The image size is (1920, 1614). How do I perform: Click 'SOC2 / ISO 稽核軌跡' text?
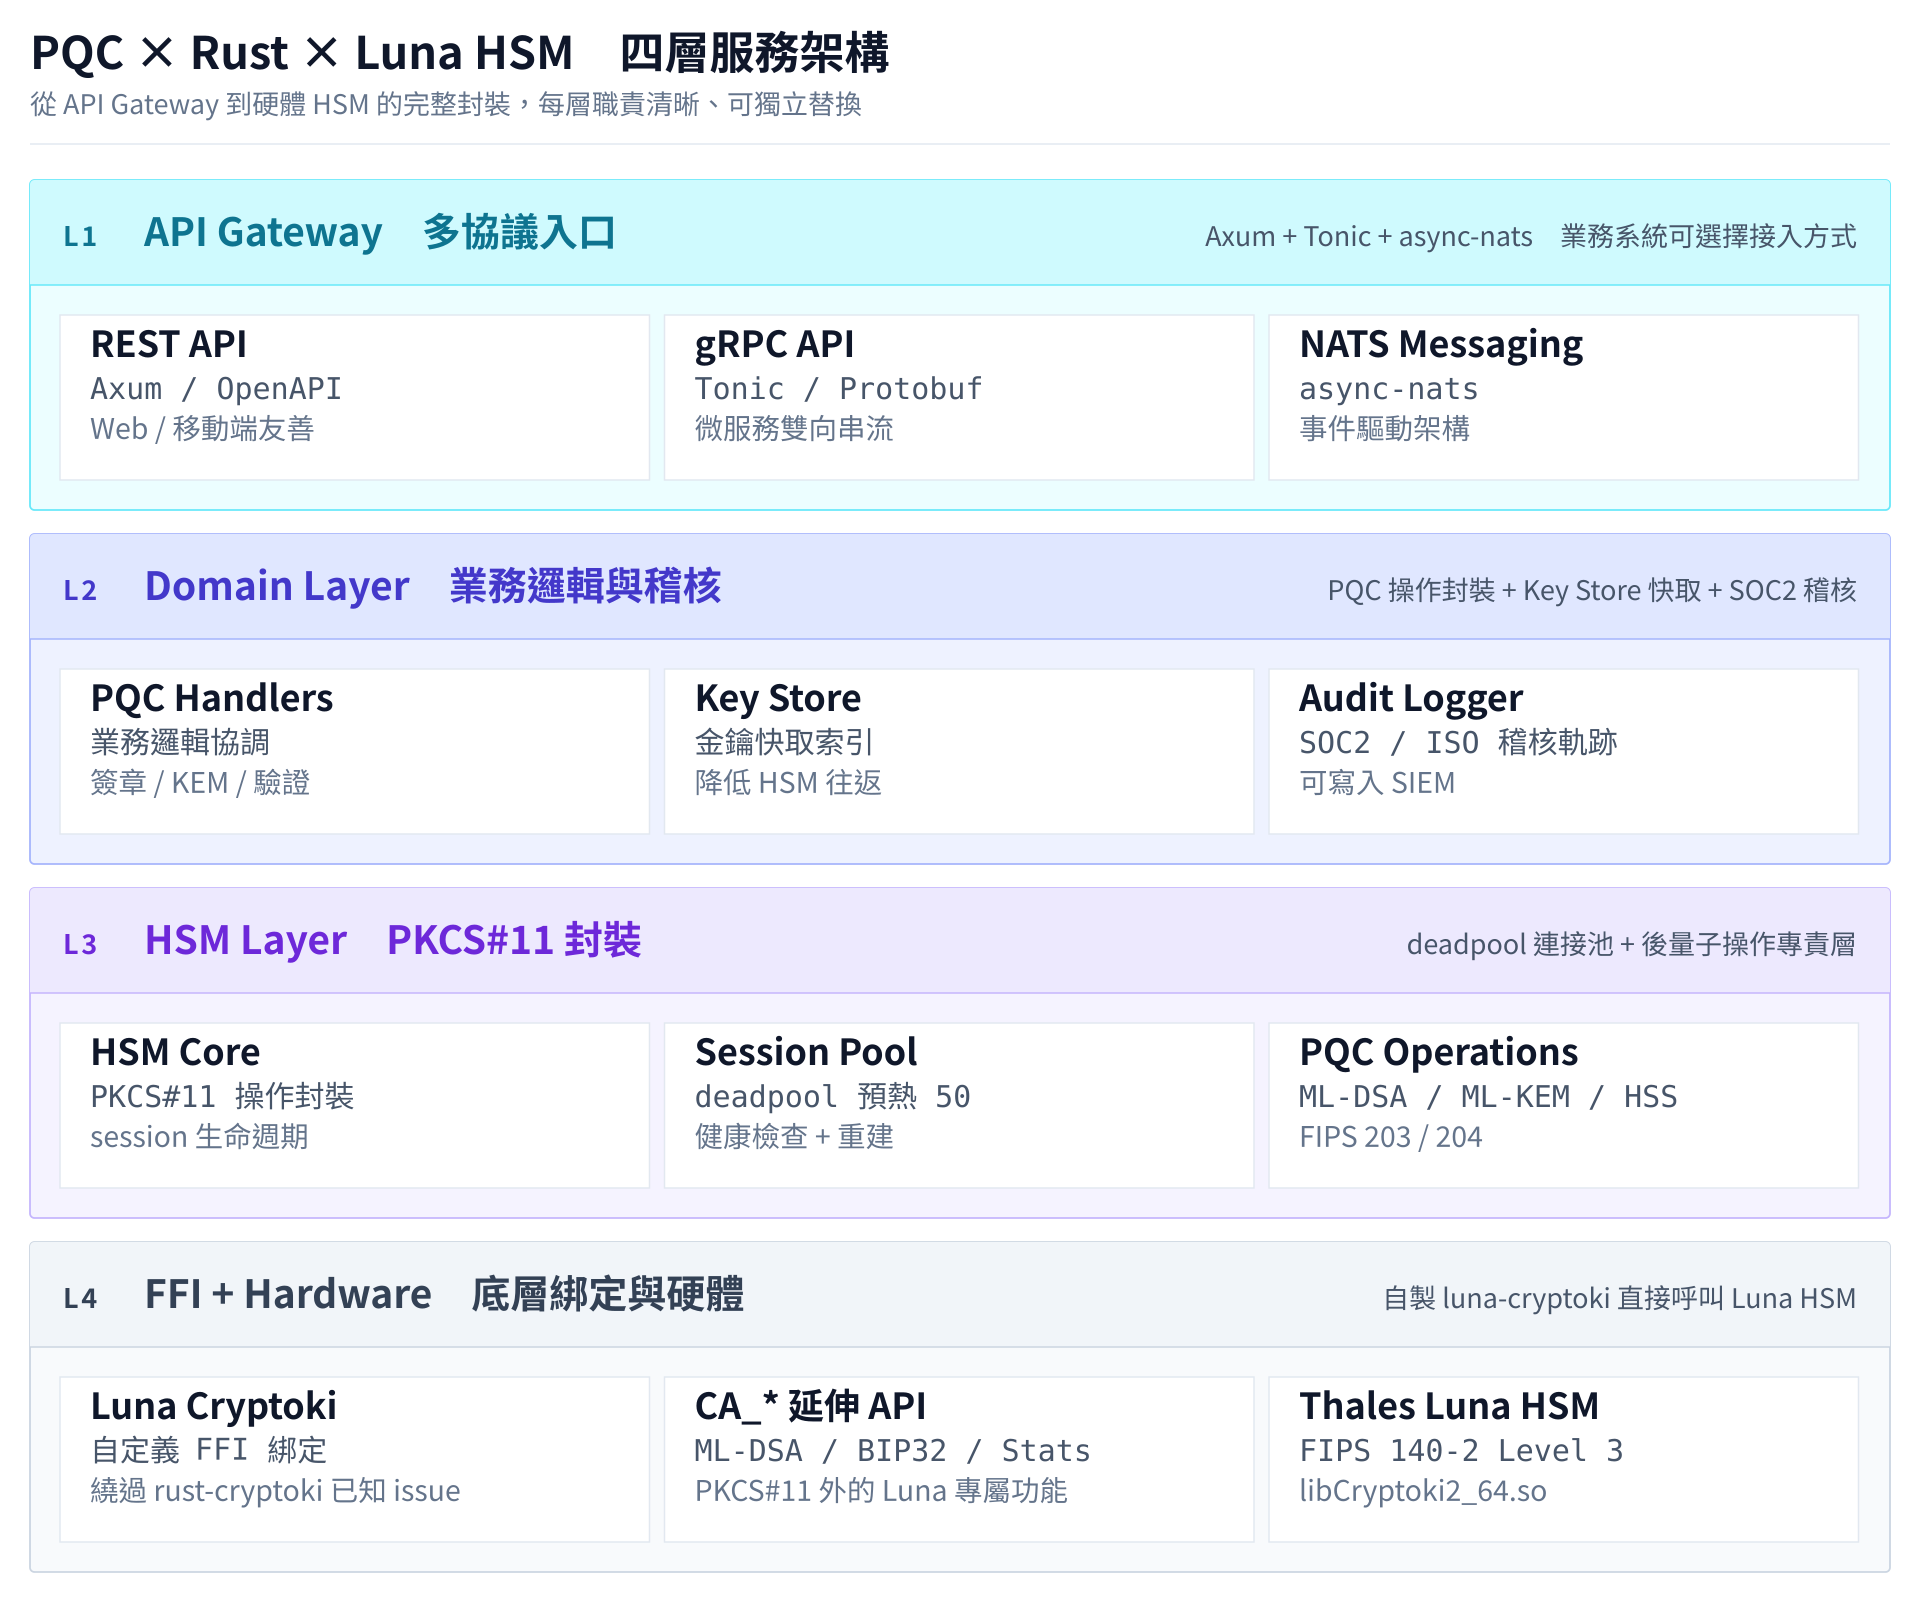pos(1458,743)
